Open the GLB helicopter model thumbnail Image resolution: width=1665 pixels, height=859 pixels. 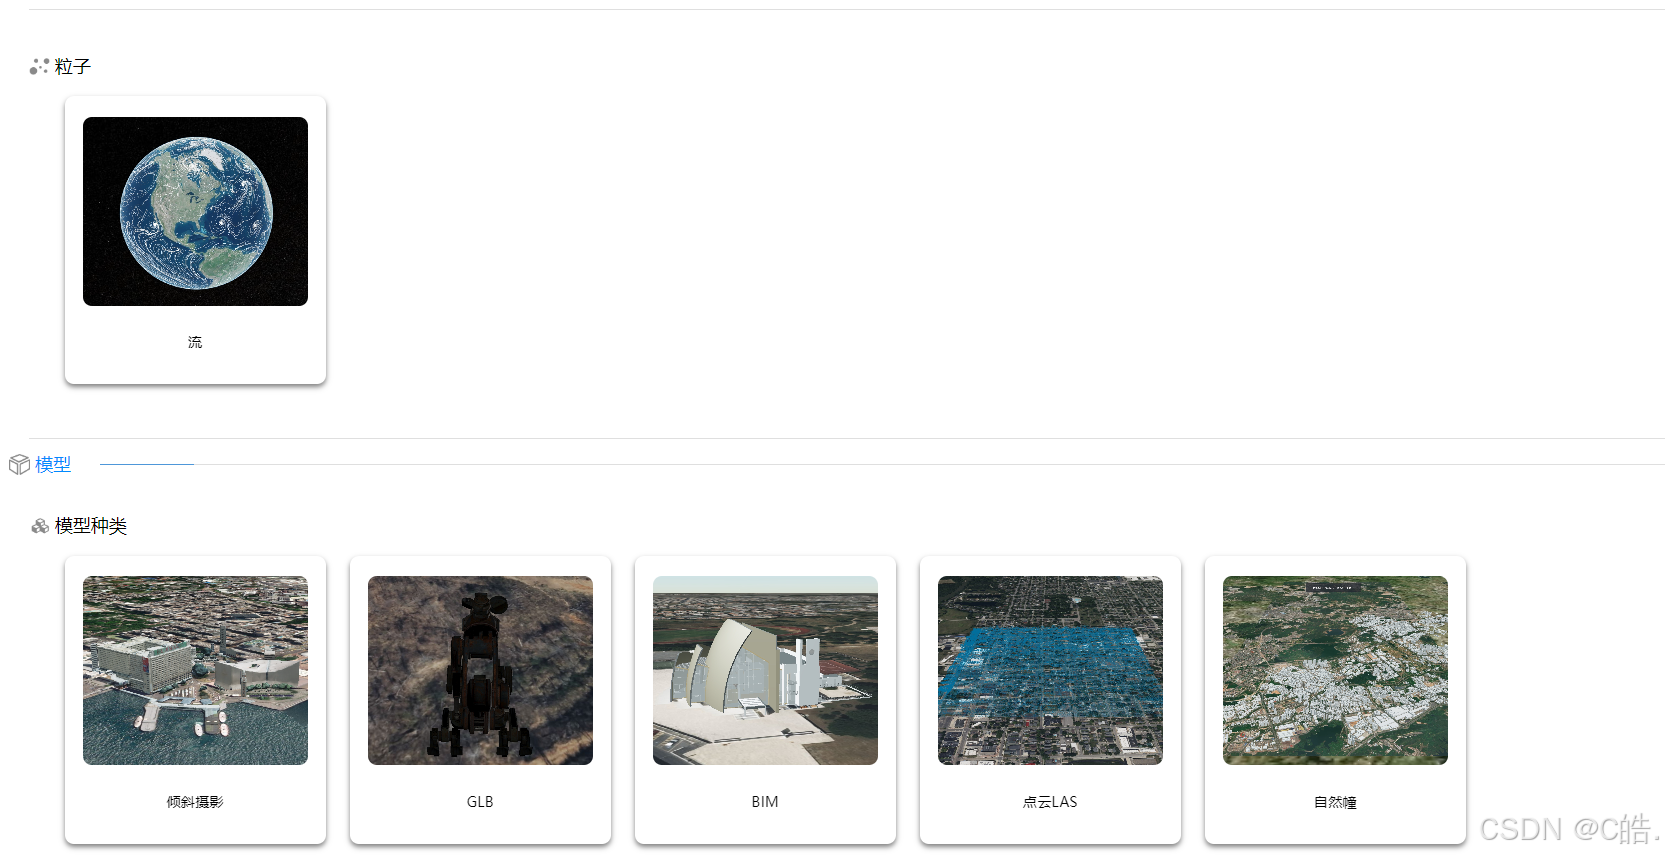click(x=480, y=670)
